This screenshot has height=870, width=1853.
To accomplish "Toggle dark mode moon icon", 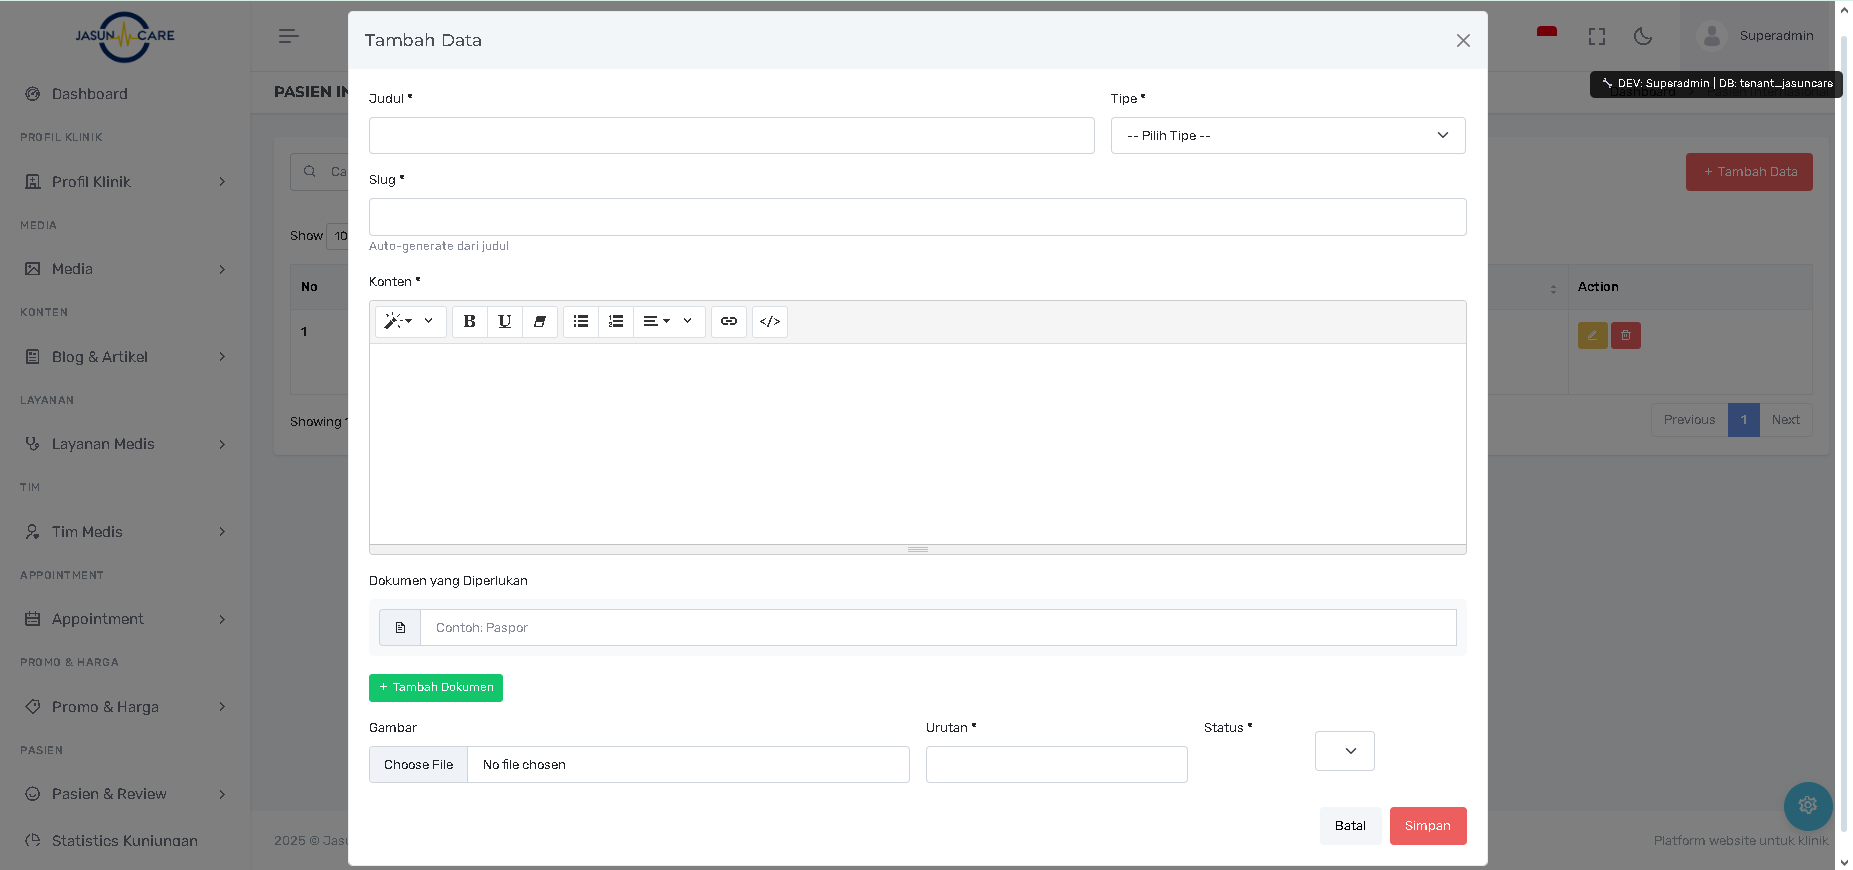I will coord(1642,37).
